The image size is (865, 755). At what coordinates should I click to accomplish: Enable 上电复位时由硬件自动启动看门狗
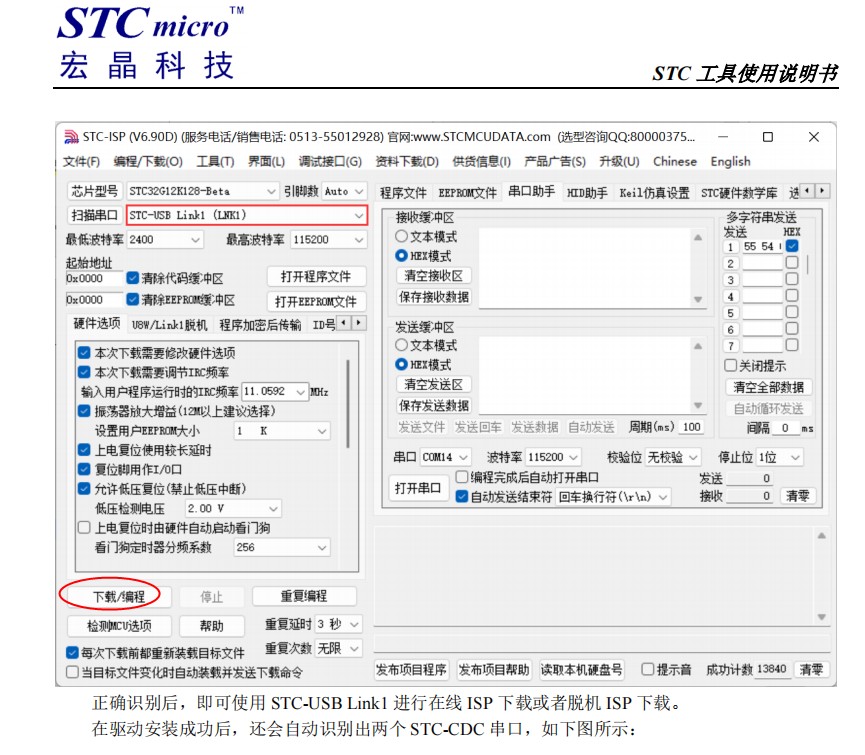[84, 528]
